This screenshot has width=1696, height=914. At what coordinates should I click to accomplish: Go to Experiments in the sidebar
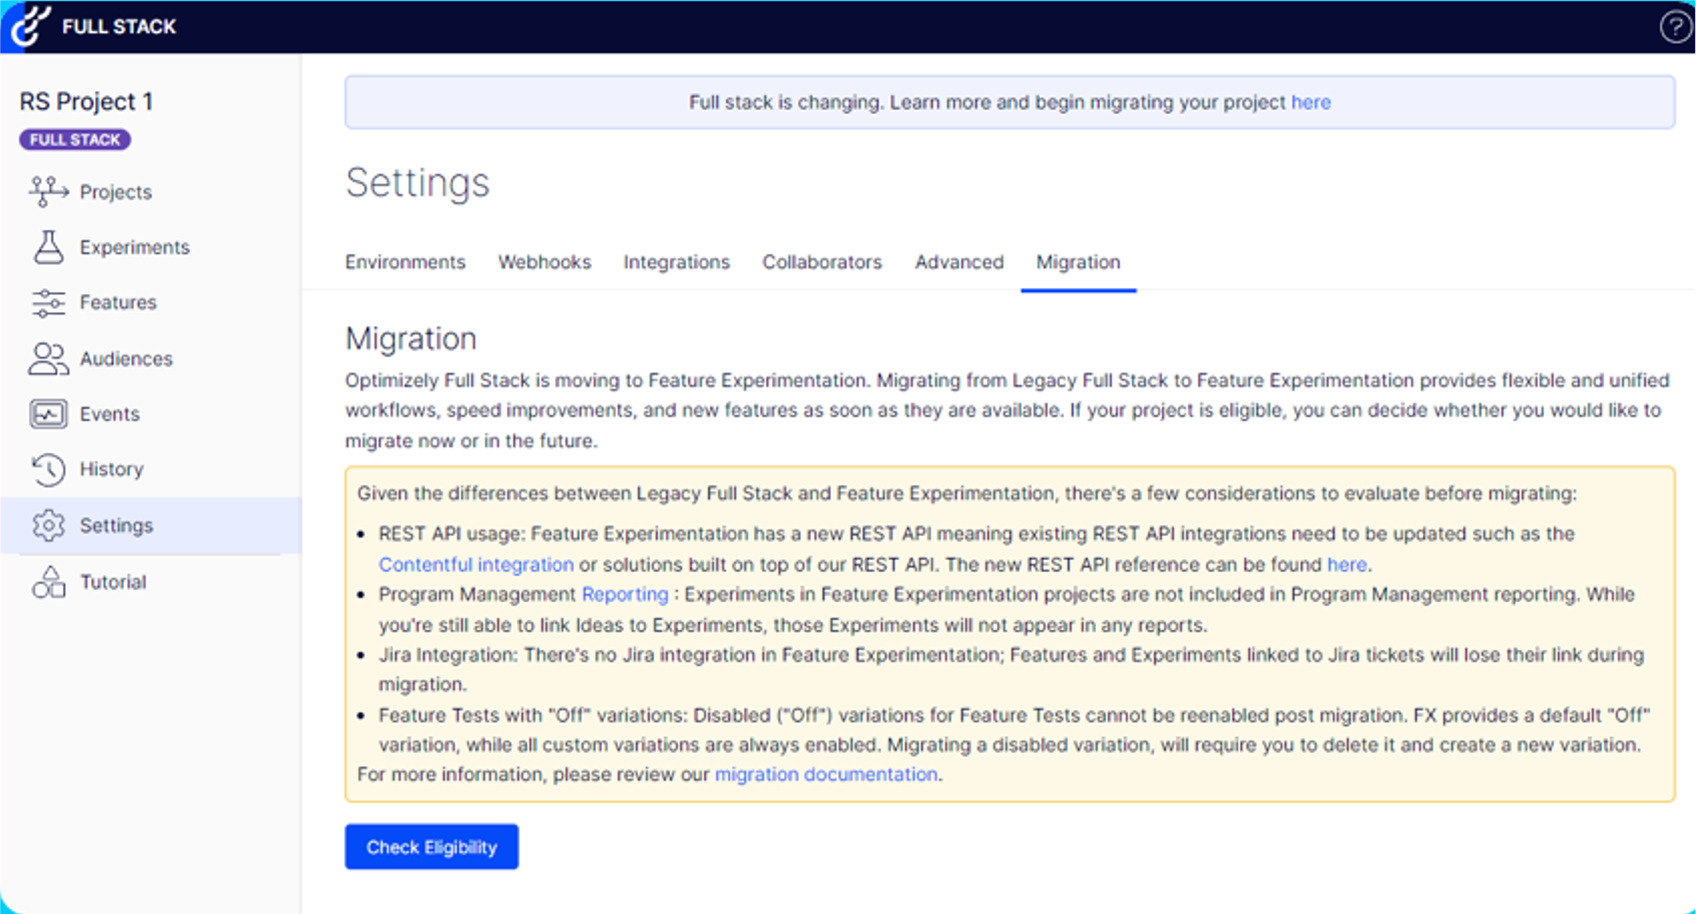(x=135, y=247)
